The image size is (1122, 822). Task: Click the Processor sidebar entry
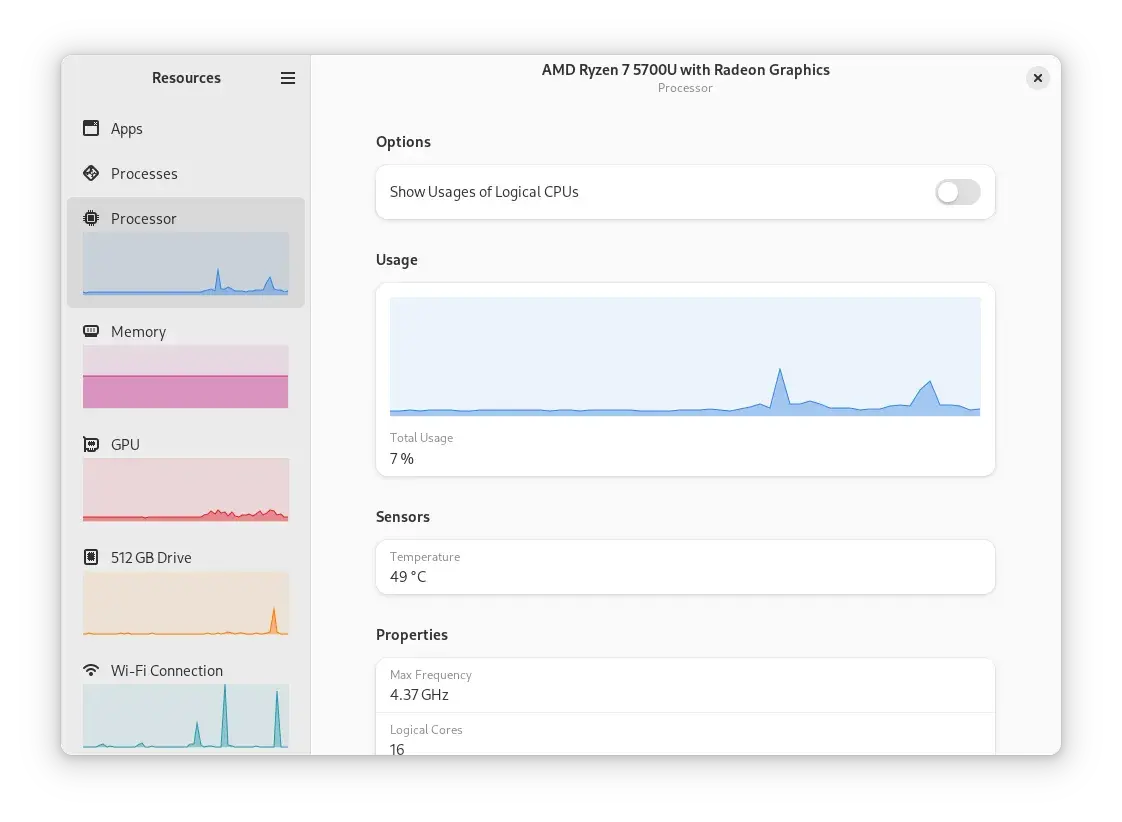[x=144, y=218]
